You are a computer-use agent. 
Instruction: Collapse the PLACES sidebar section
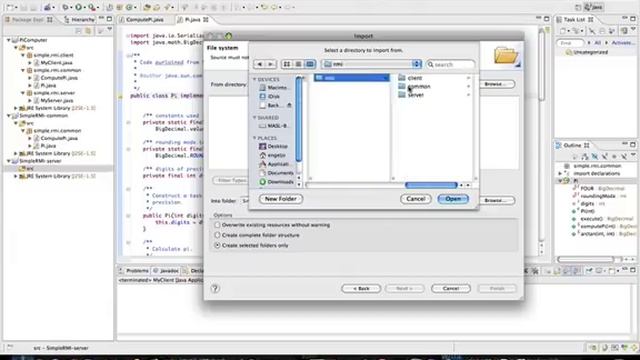[x=255, y=138]
